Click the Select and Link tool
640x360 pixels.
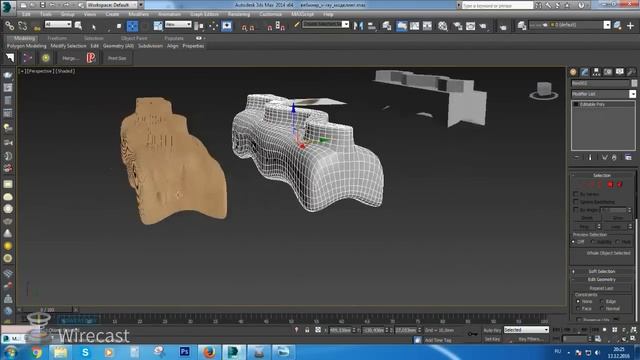(9, 26)
